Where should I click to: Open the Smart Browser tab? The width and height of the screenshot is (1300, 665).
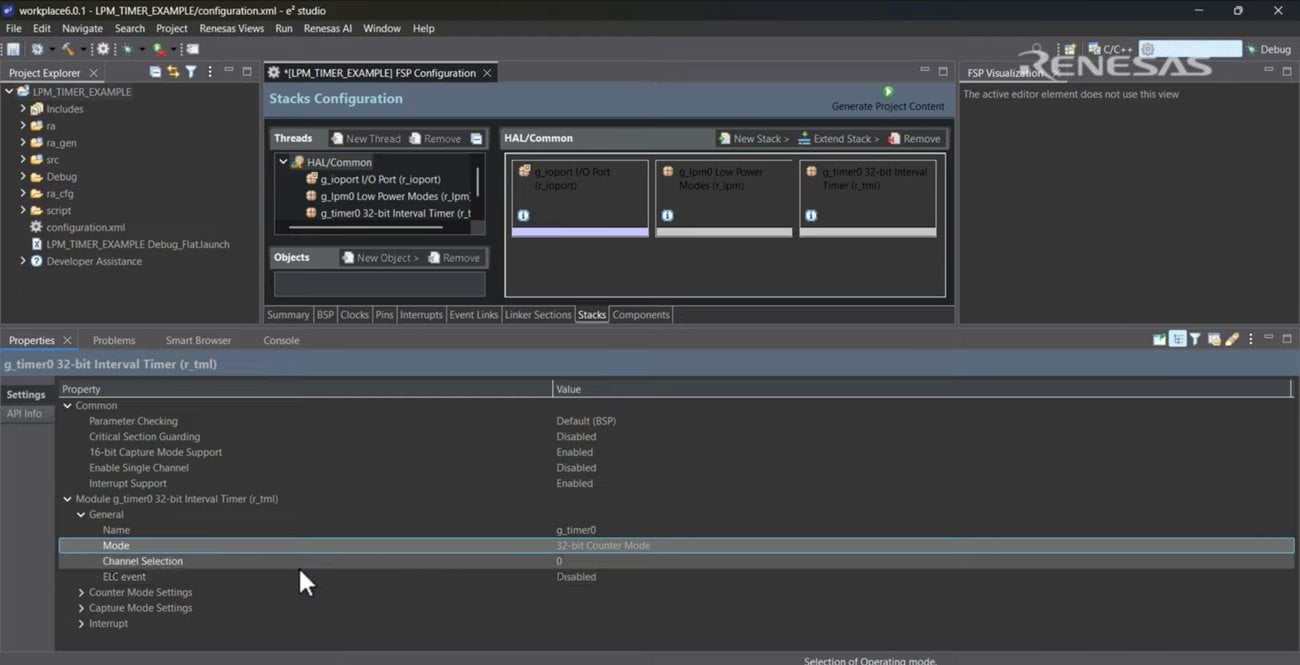198,341
